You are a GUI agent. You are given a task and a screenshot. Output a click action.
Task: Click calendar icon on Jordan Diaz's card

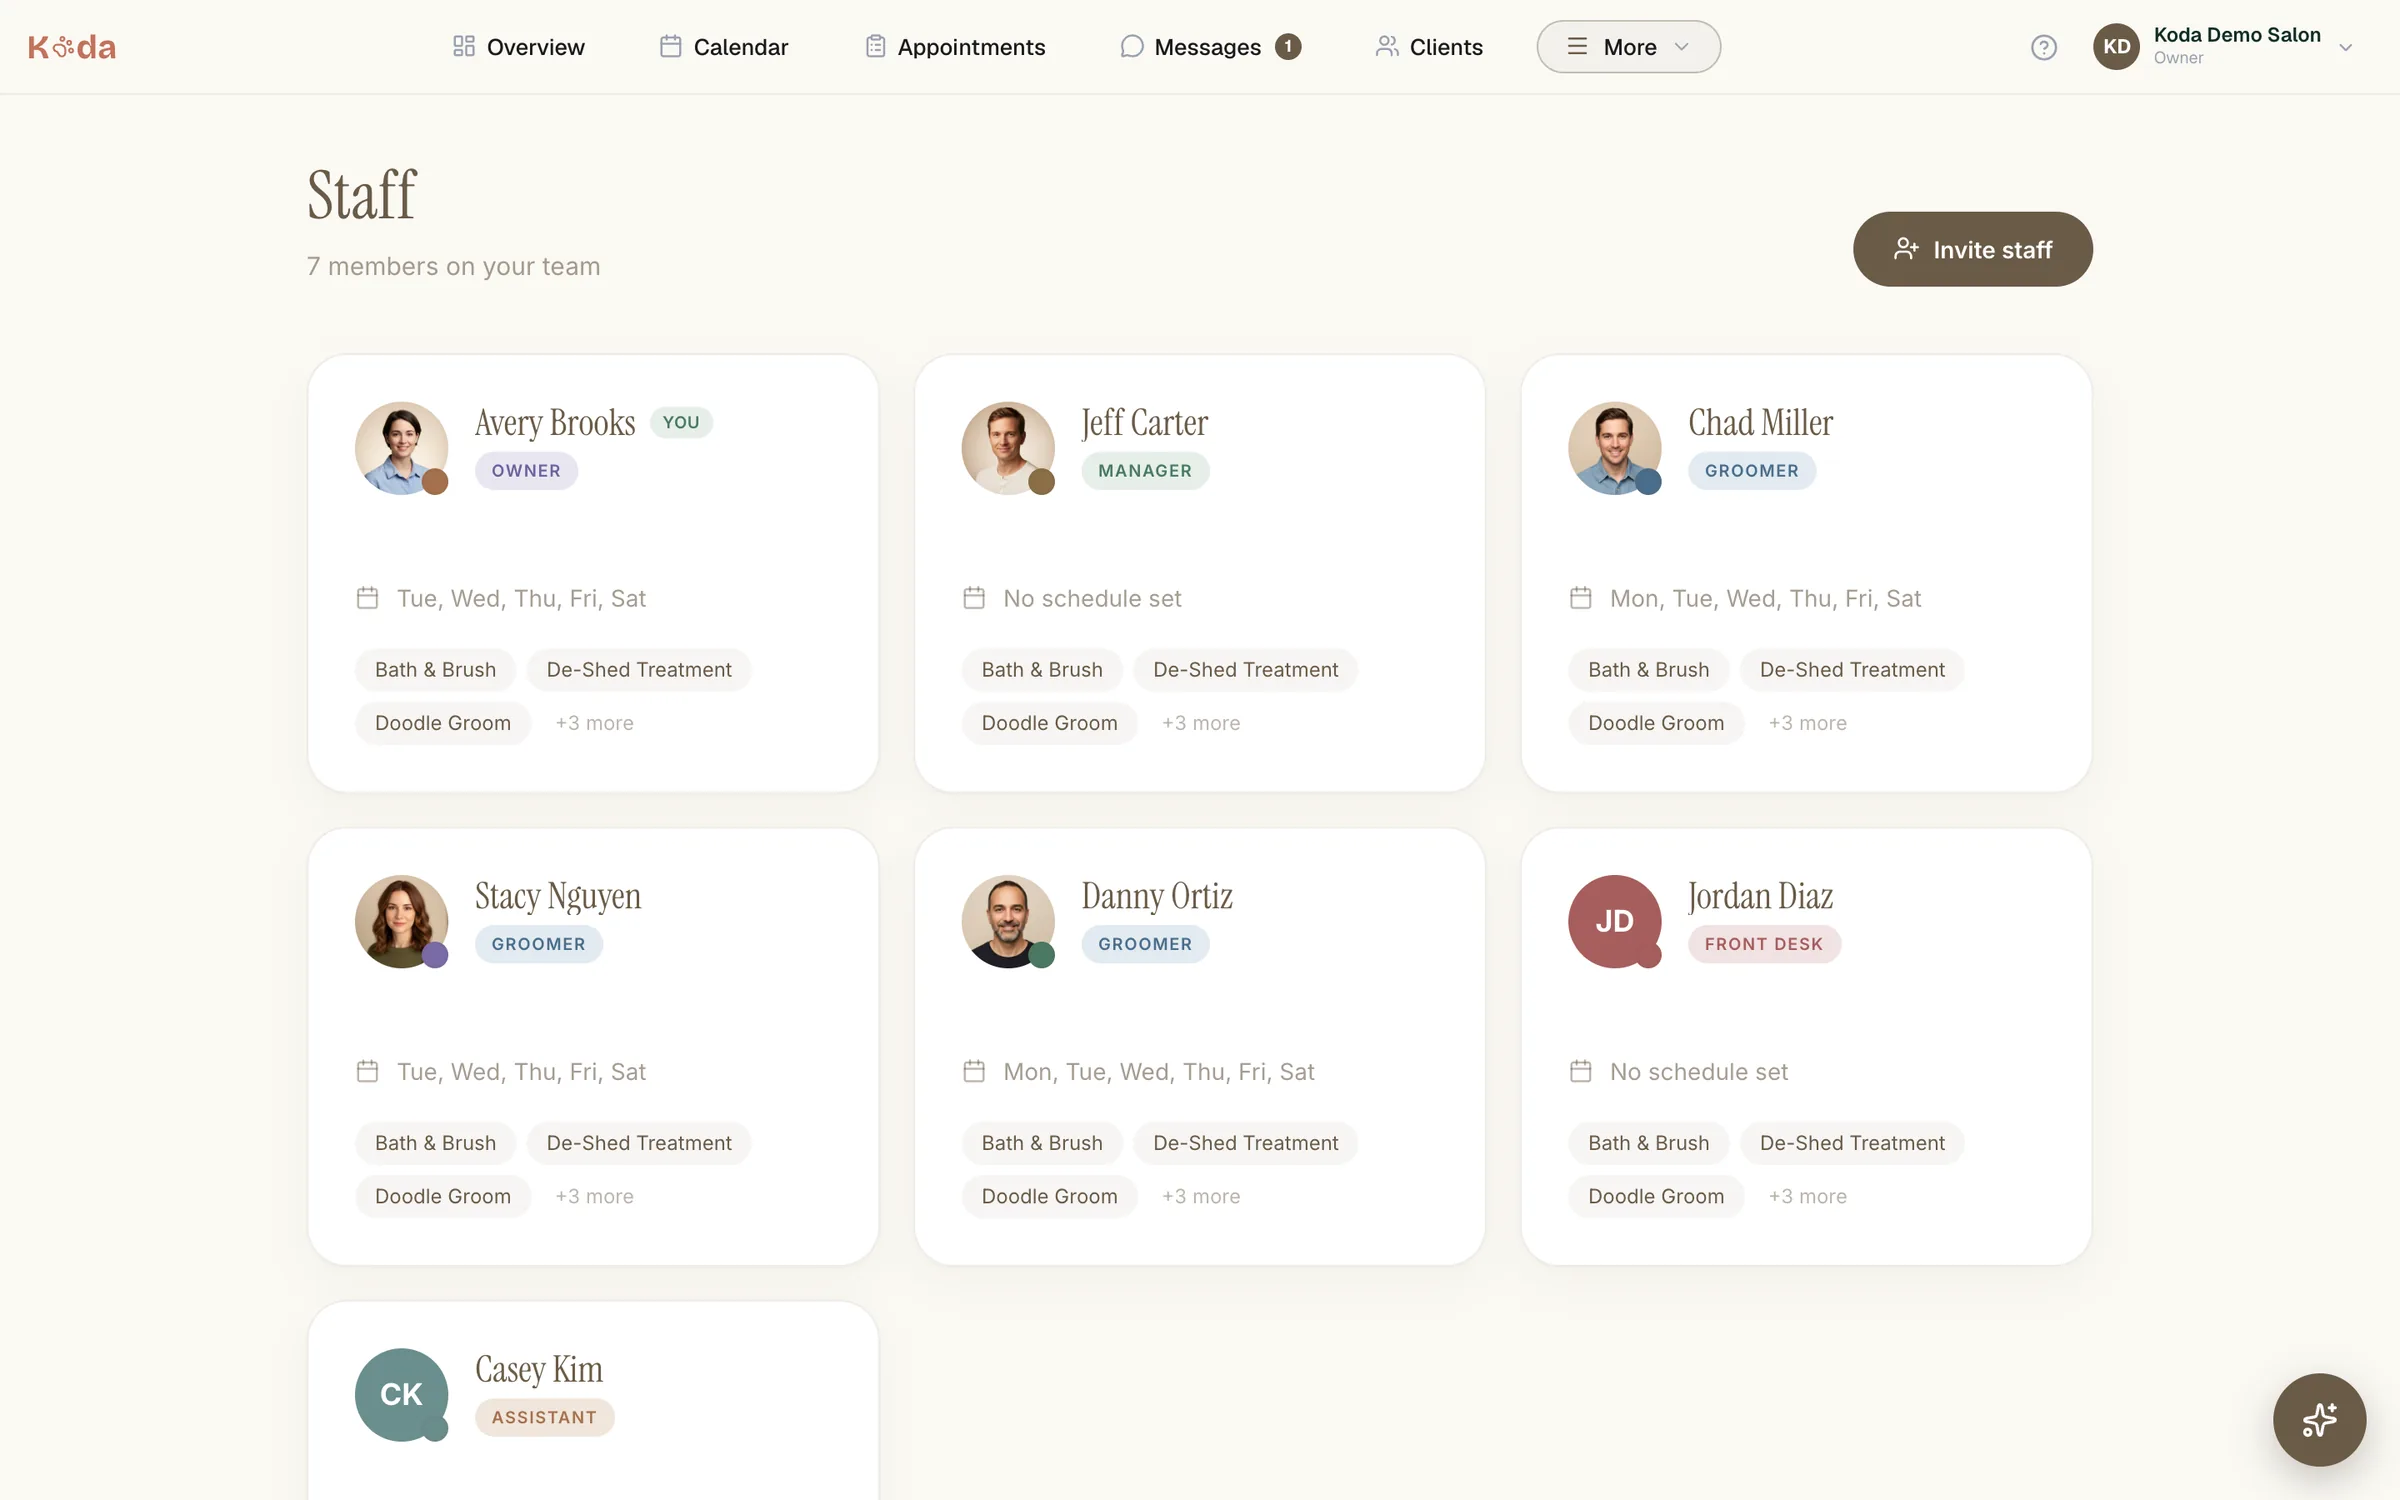click(1580, 1071)
